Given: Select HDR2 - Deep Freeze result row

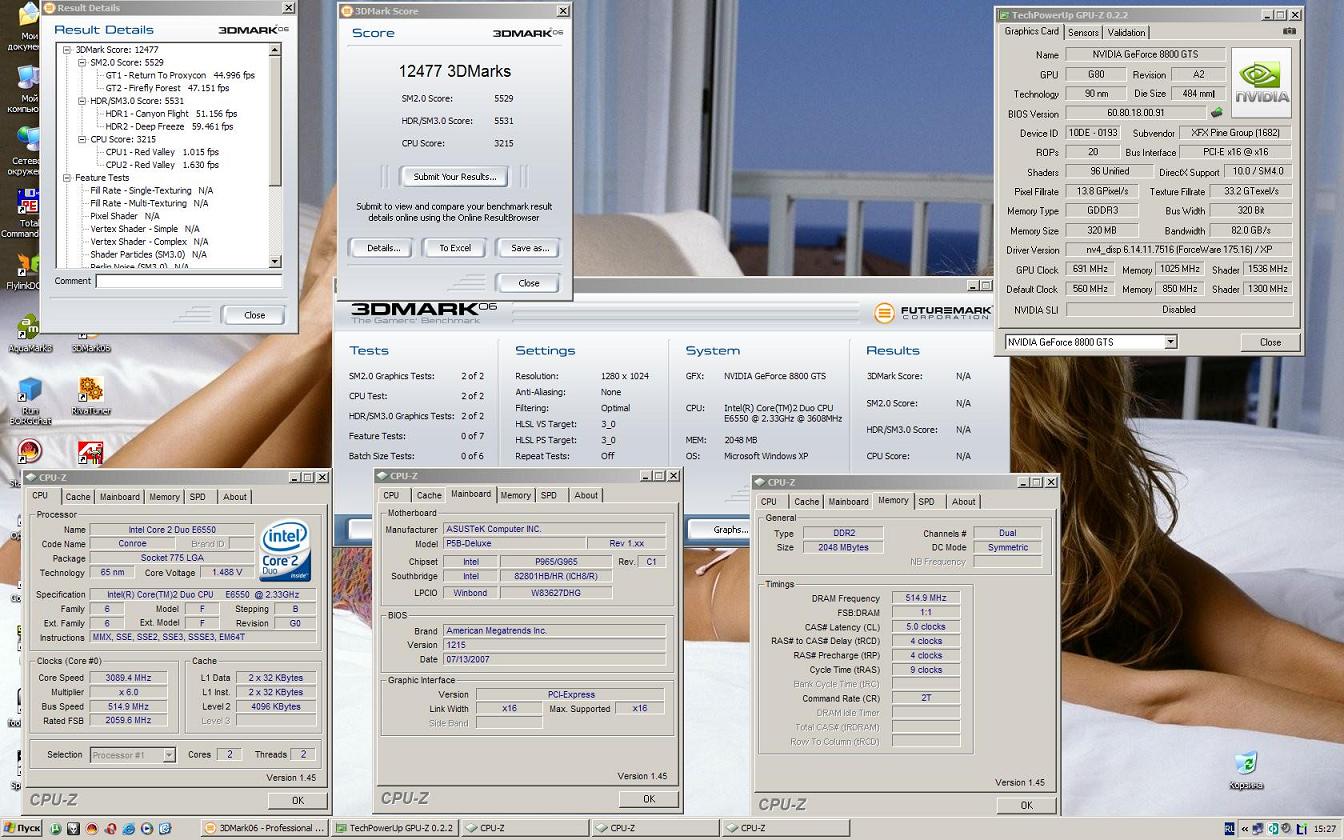Looking at the screenshot, I should click(169, 127).
